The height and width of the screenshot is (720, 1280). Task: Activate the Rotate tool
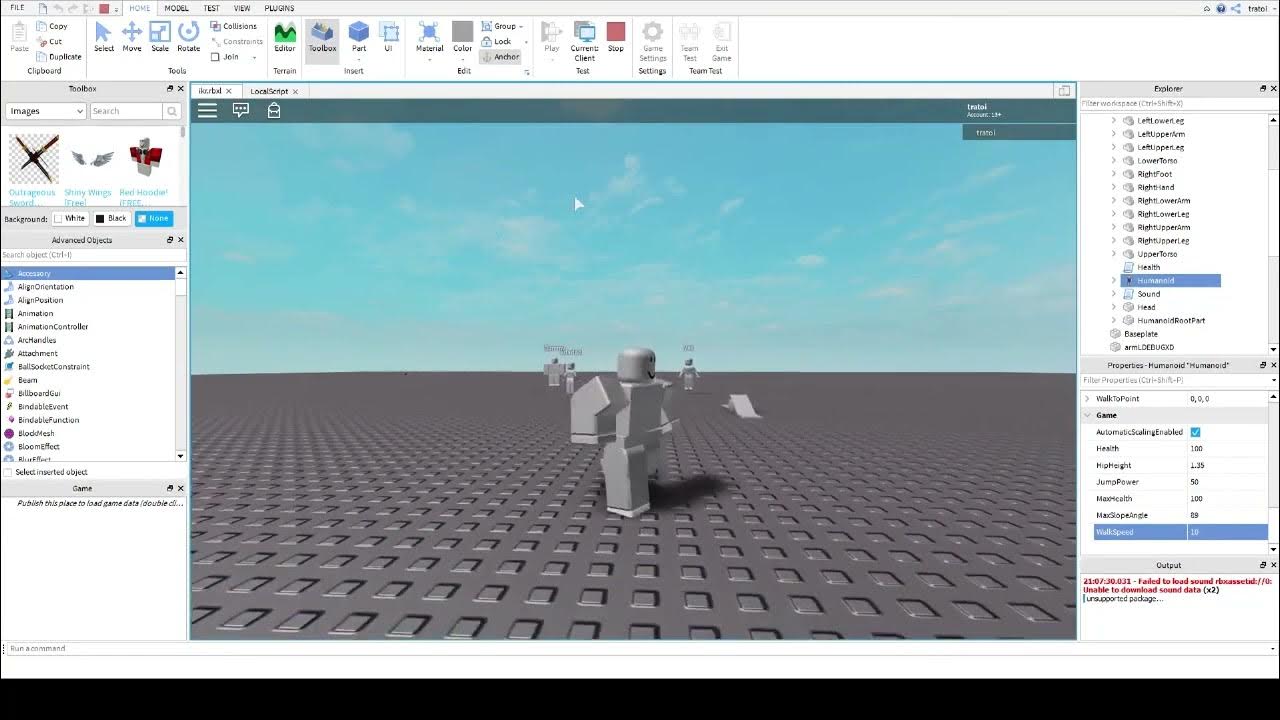188,37
